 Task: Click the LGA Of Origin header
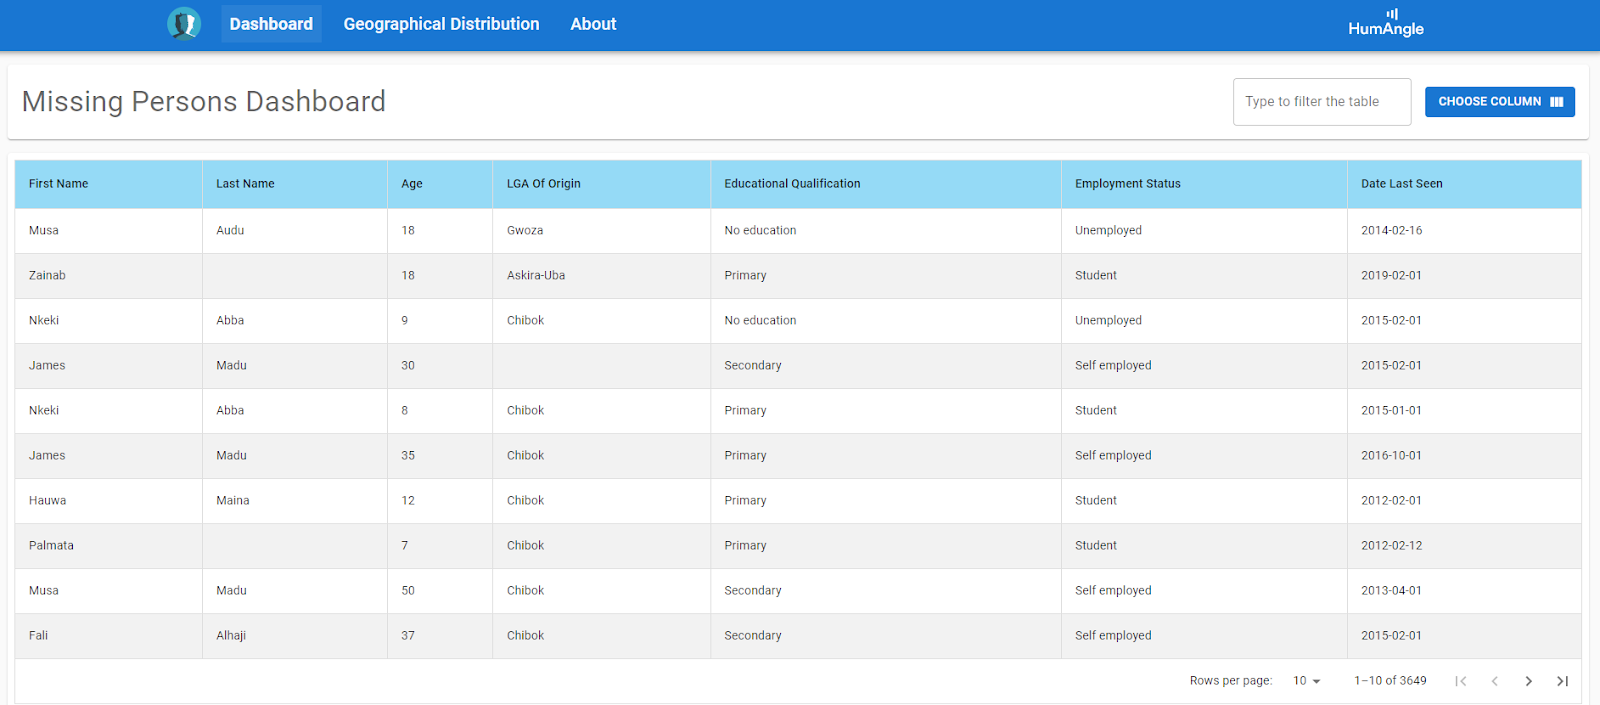coord(544,184)
